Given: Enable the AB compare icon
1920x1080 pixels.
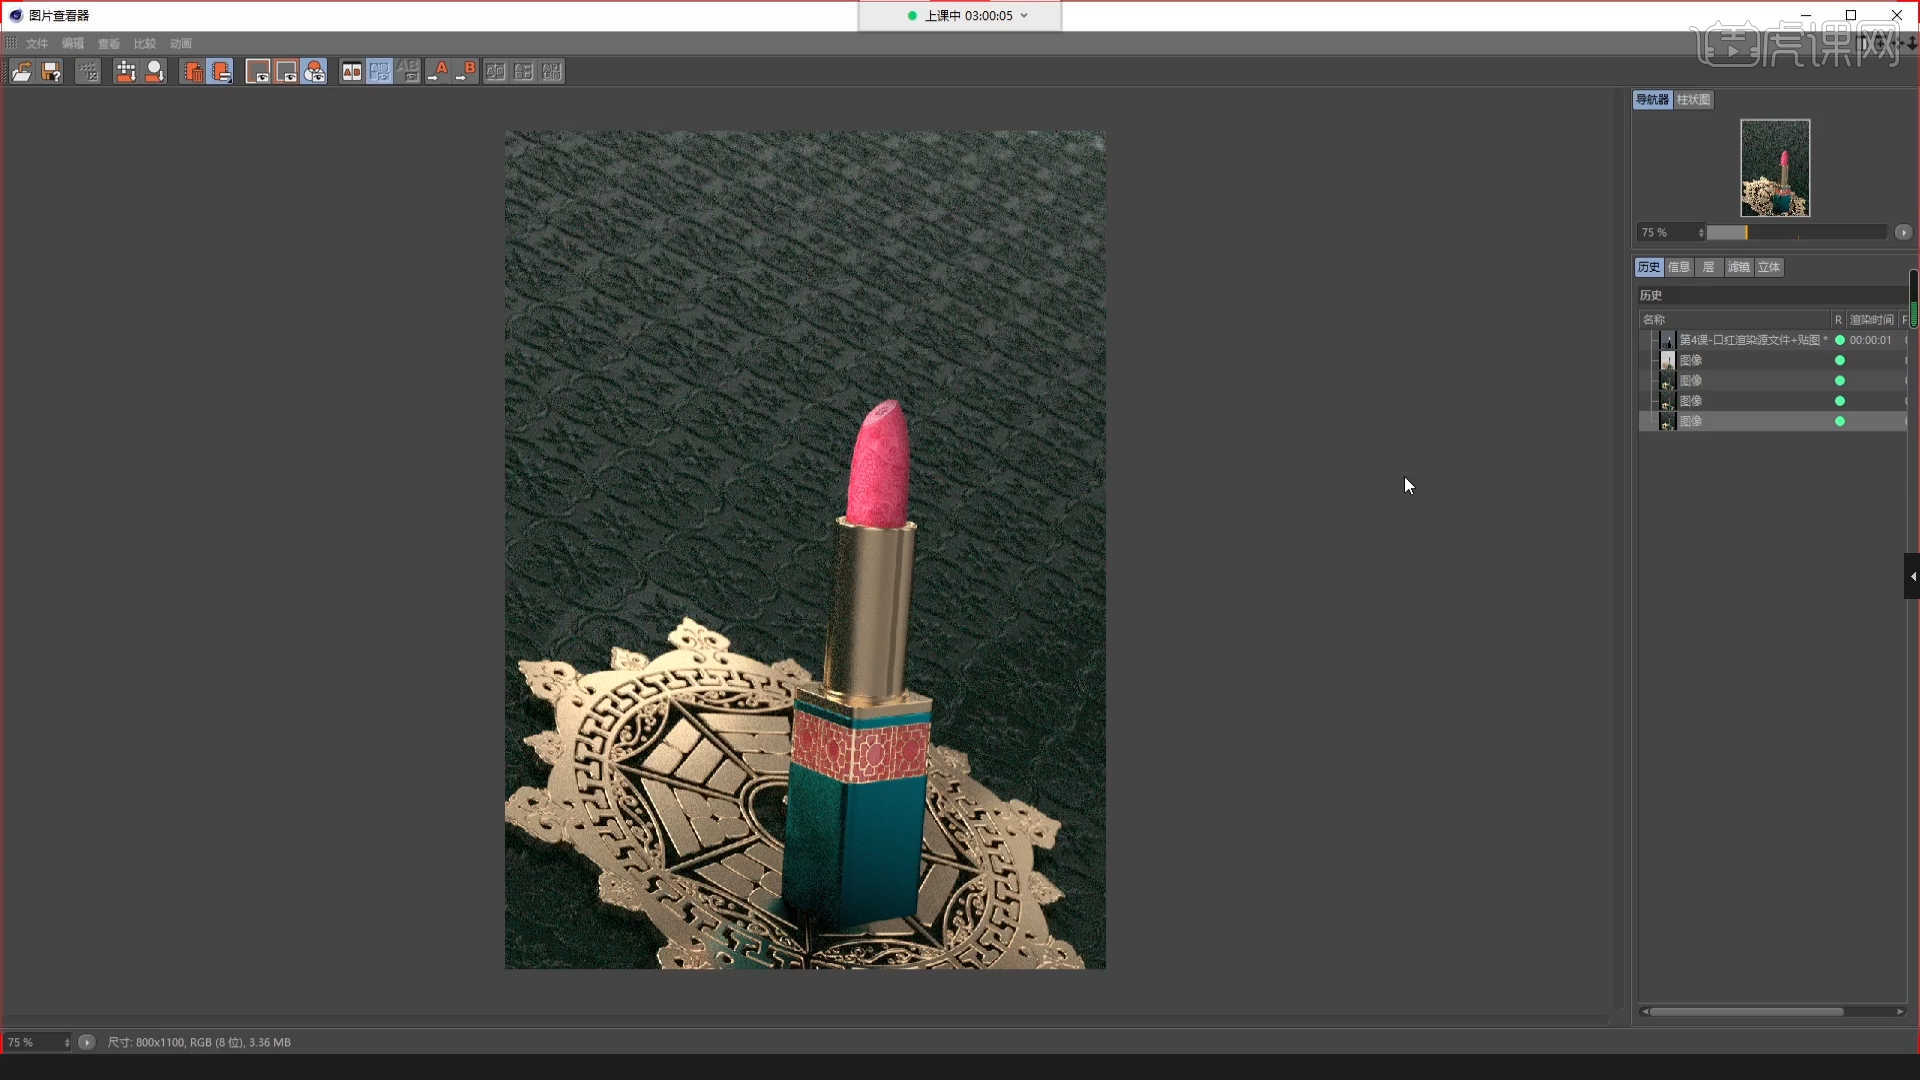Looking at the screenshot, I should (351, 71).
